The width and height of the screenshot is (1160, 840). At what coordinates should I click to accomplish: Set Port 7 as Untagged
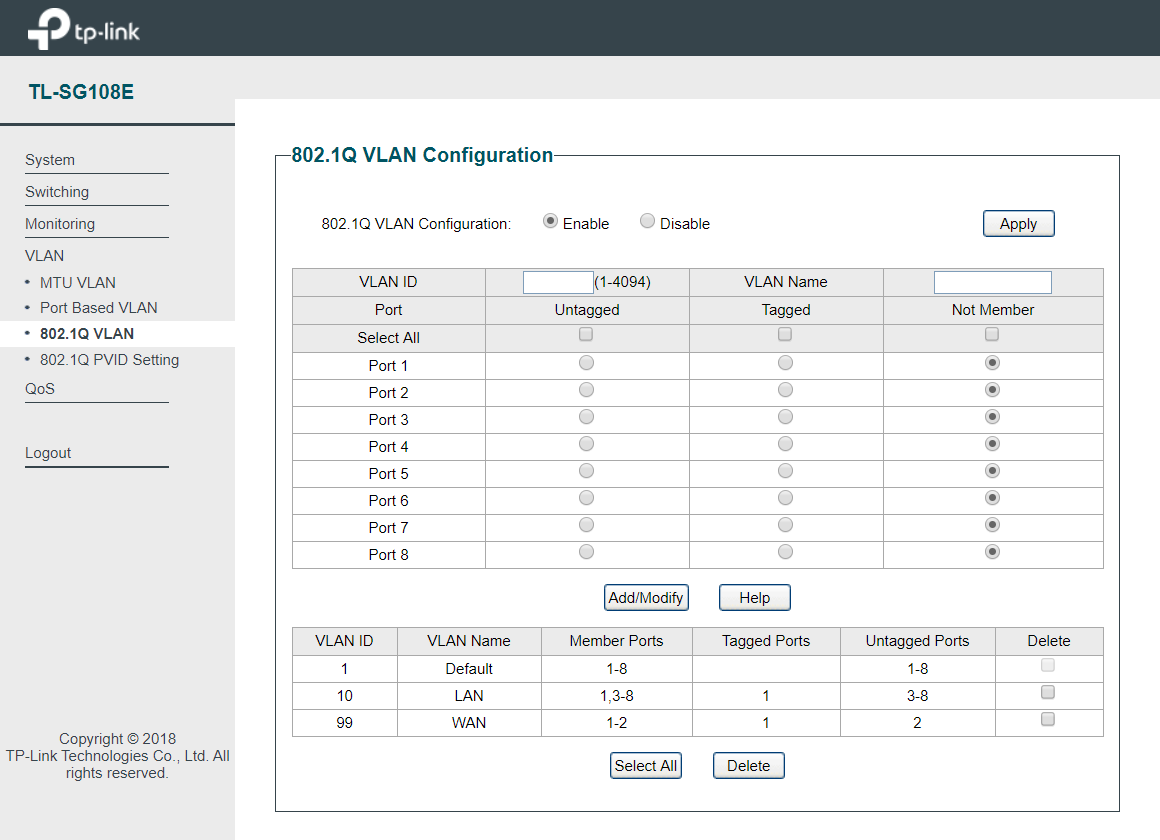point(586,525)
